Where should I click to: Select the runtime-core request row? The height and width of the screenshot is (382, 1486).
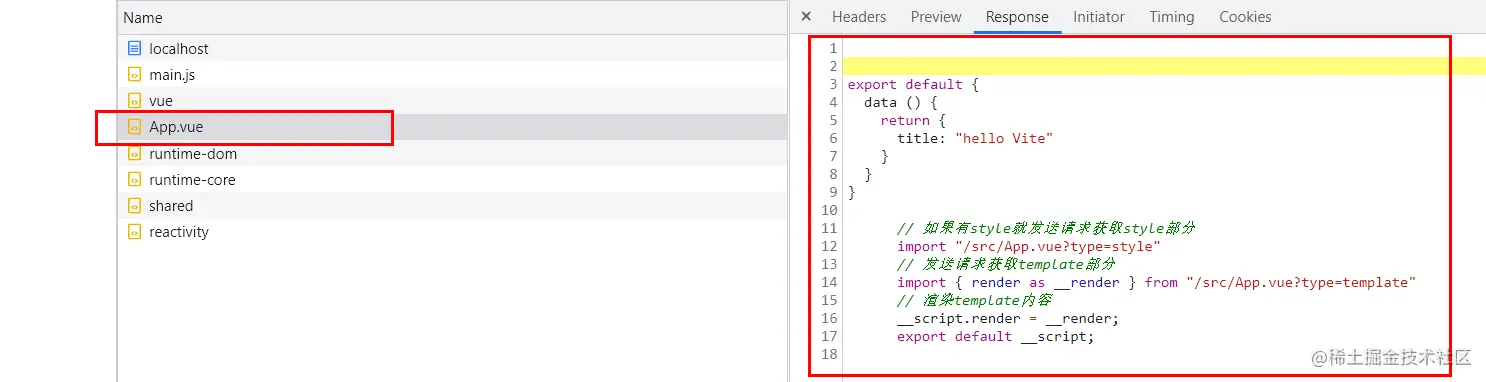(x=452, y=180)
